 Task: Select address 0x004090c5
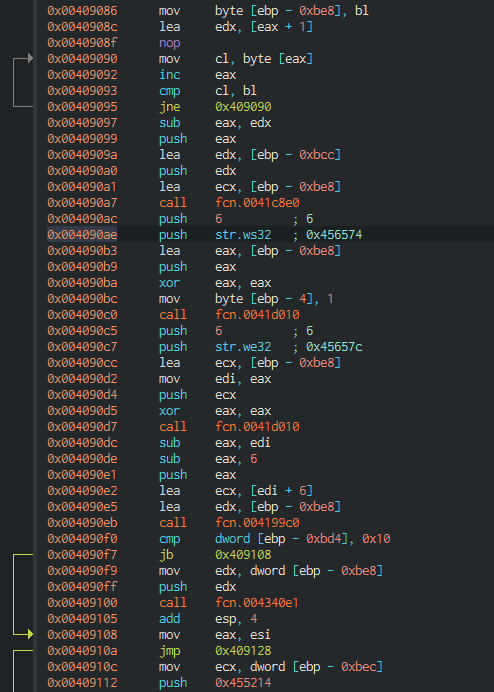tap(82, 331)
